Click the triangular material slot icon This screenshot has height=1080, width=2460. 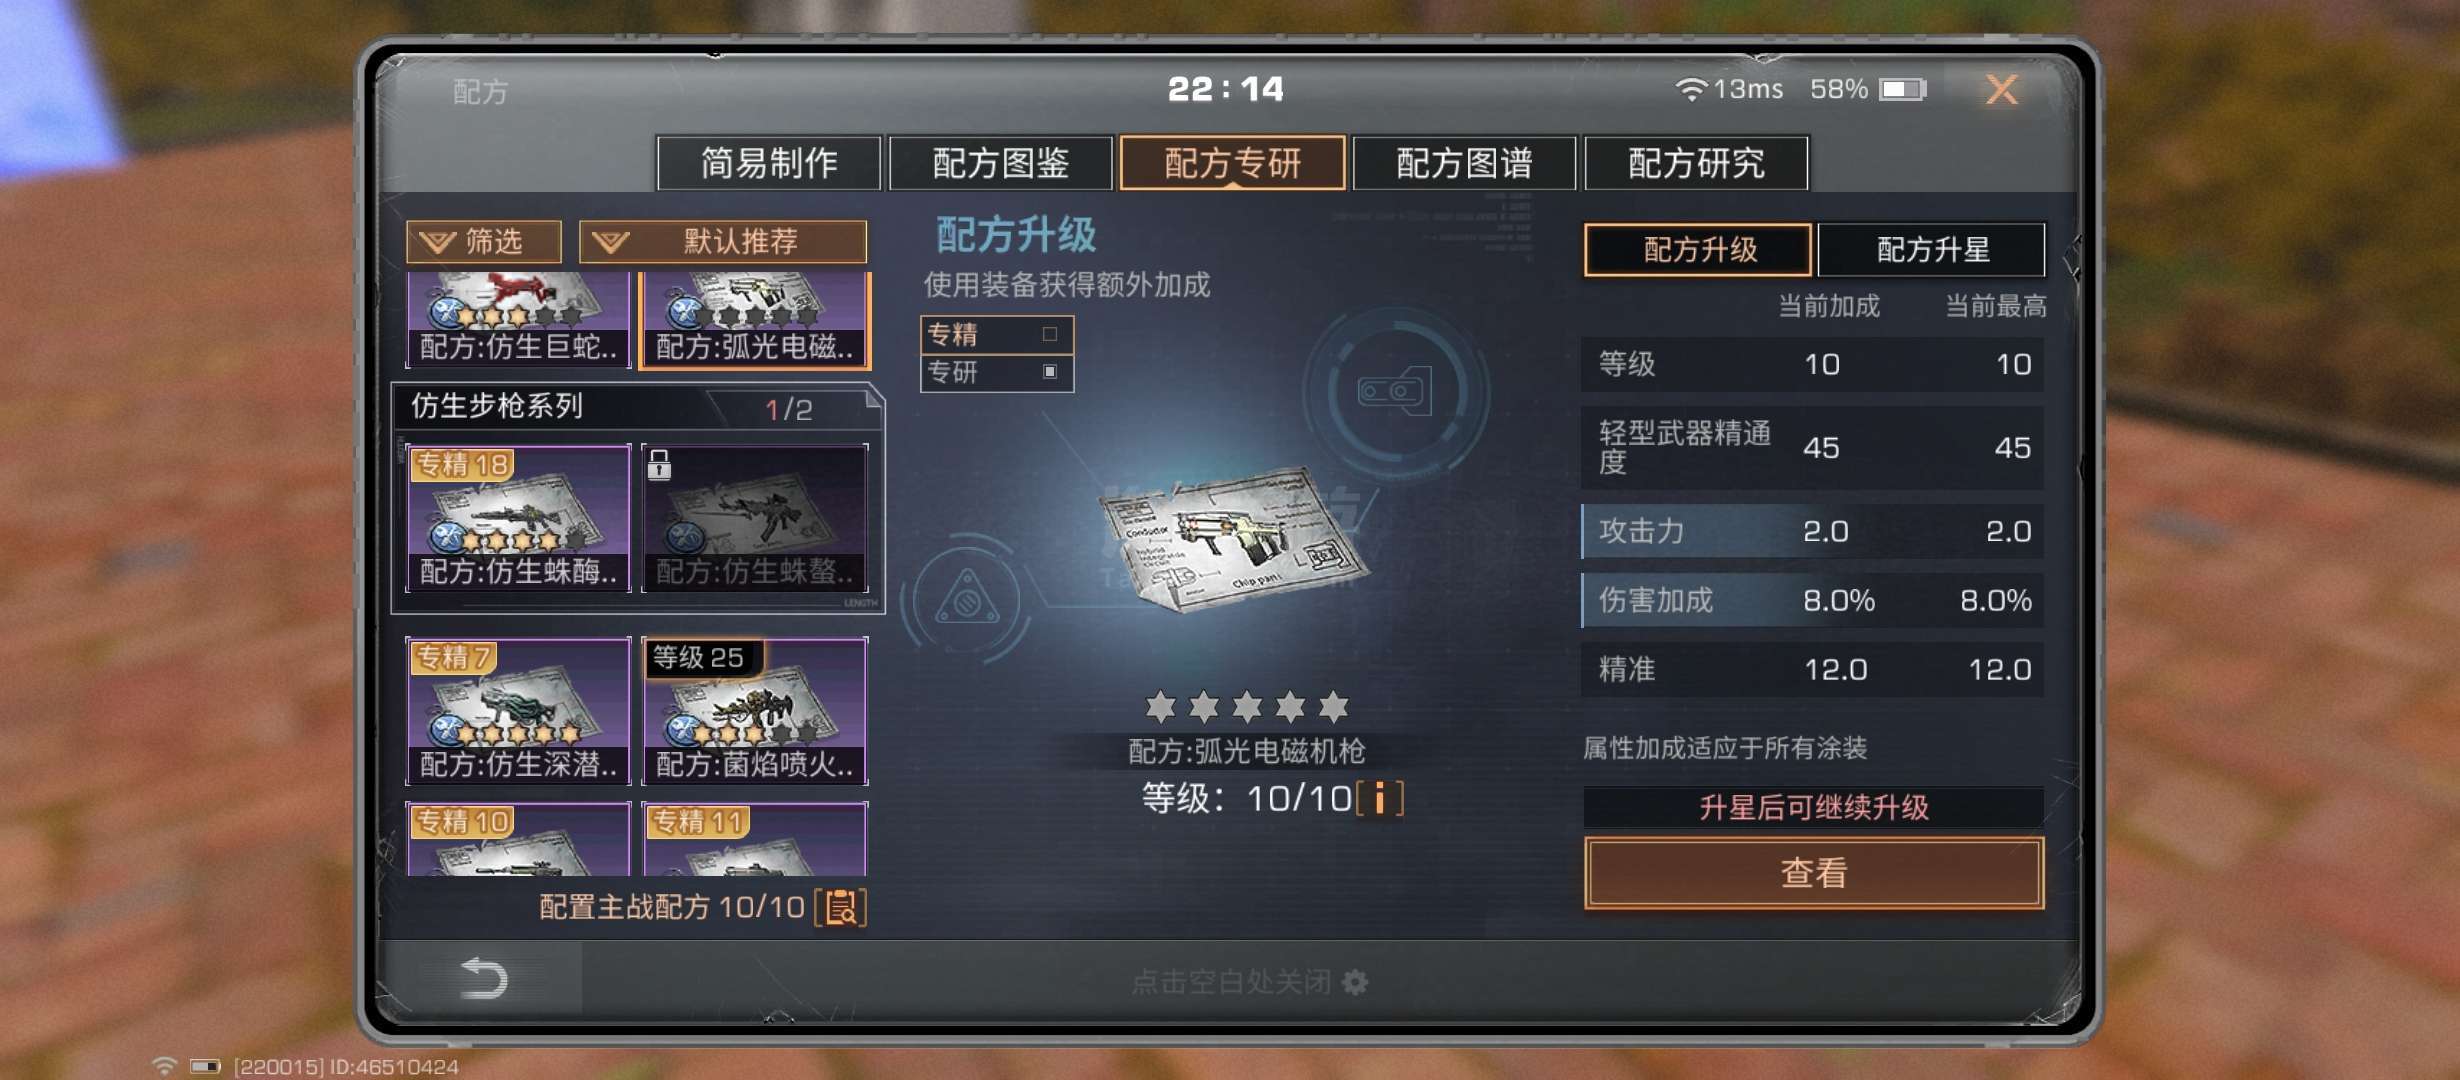(966, 600)
